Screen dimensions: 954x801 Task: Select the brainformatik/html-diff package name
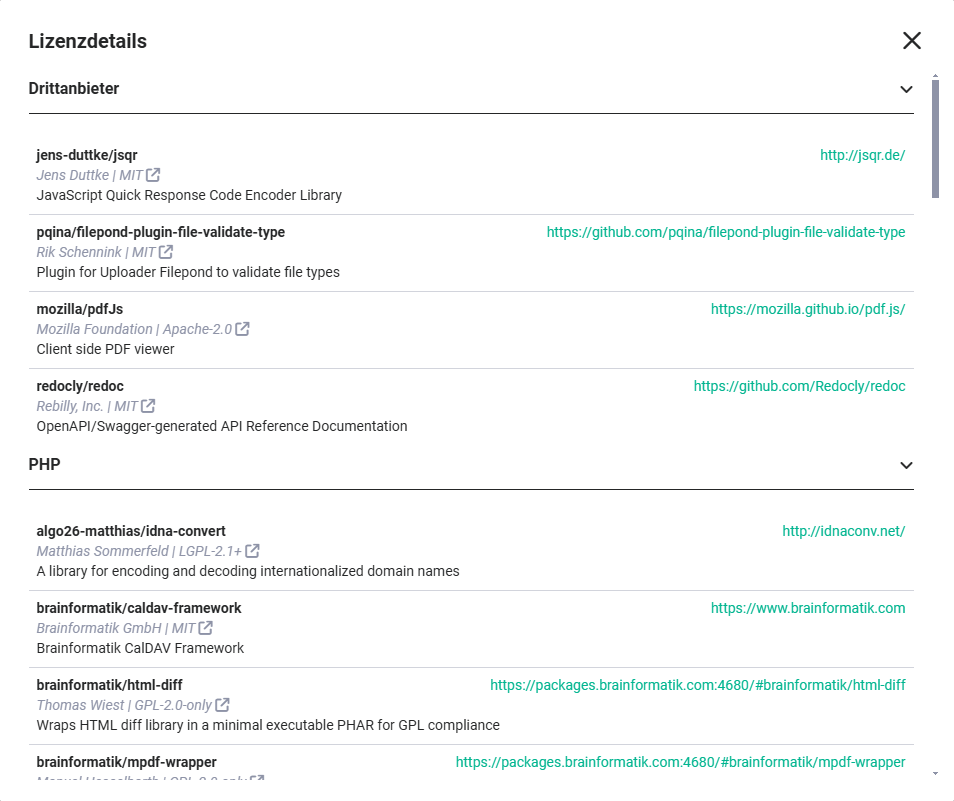[x=110, y=685]
